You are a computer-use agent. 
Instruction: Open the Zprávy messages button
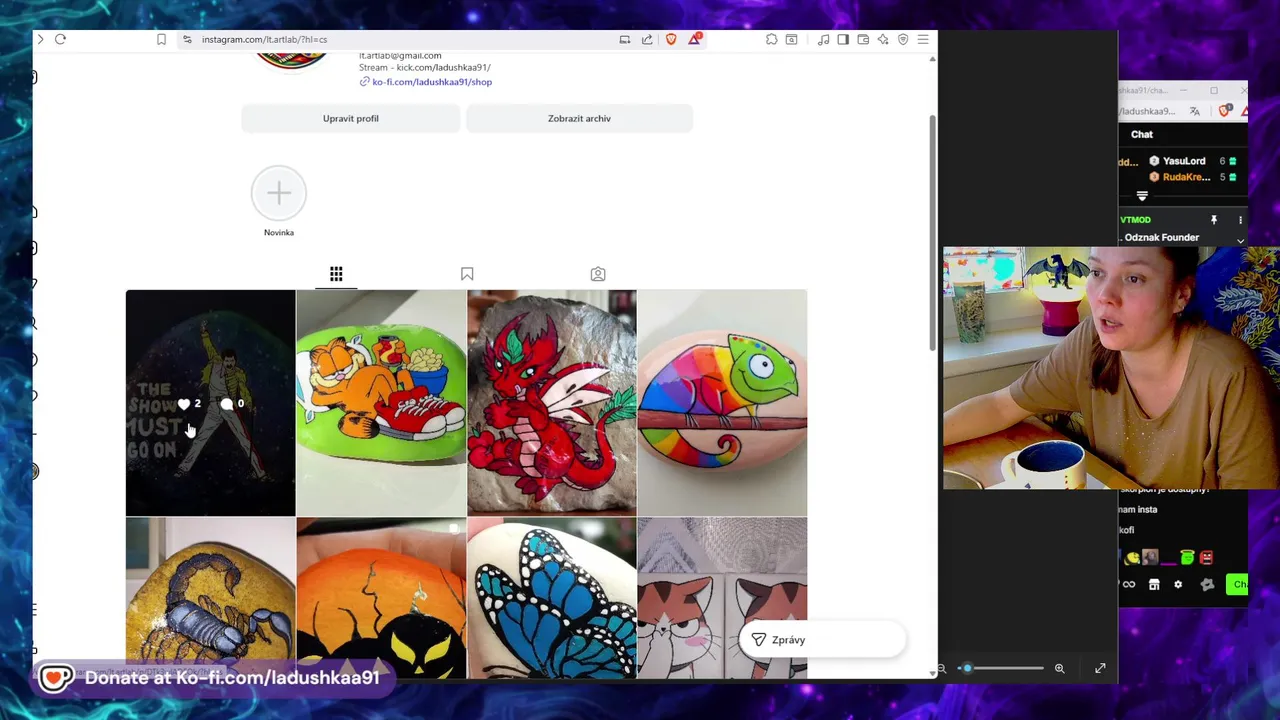822,640
